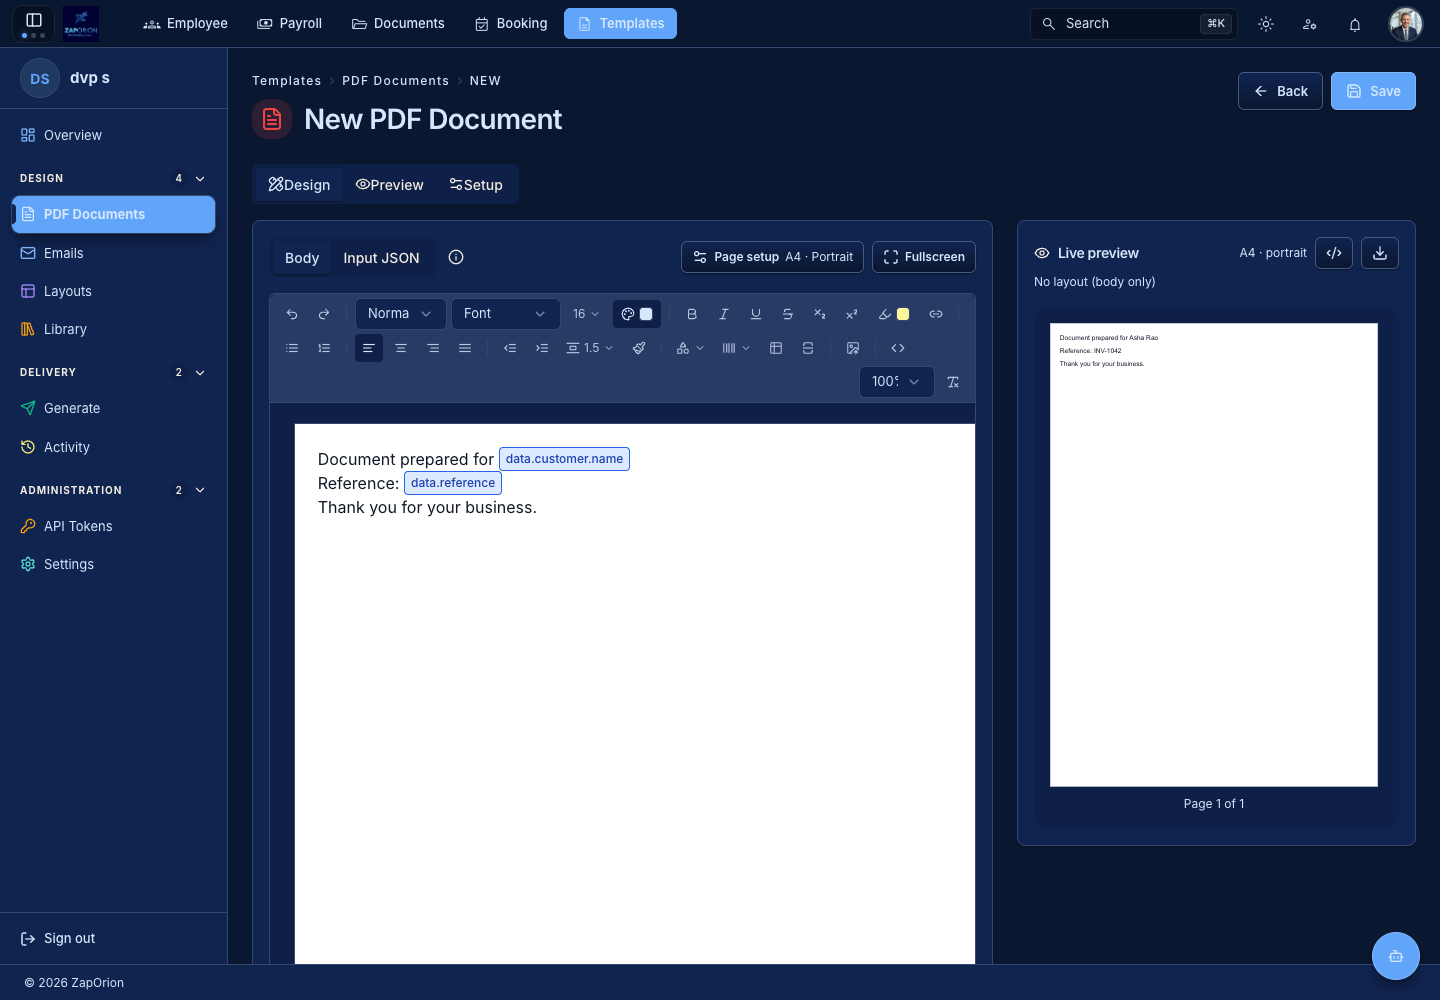1440x1000 pixels.
Task: Toggle italic formatting
Action: (x=724, y=314)
